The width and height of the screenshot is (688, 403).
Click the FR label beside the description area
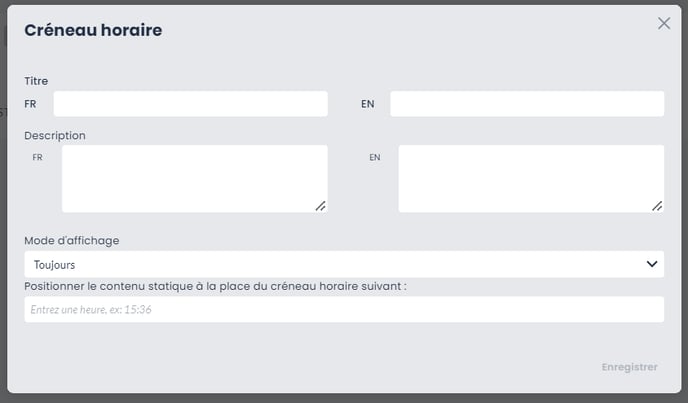click(38, 157)
